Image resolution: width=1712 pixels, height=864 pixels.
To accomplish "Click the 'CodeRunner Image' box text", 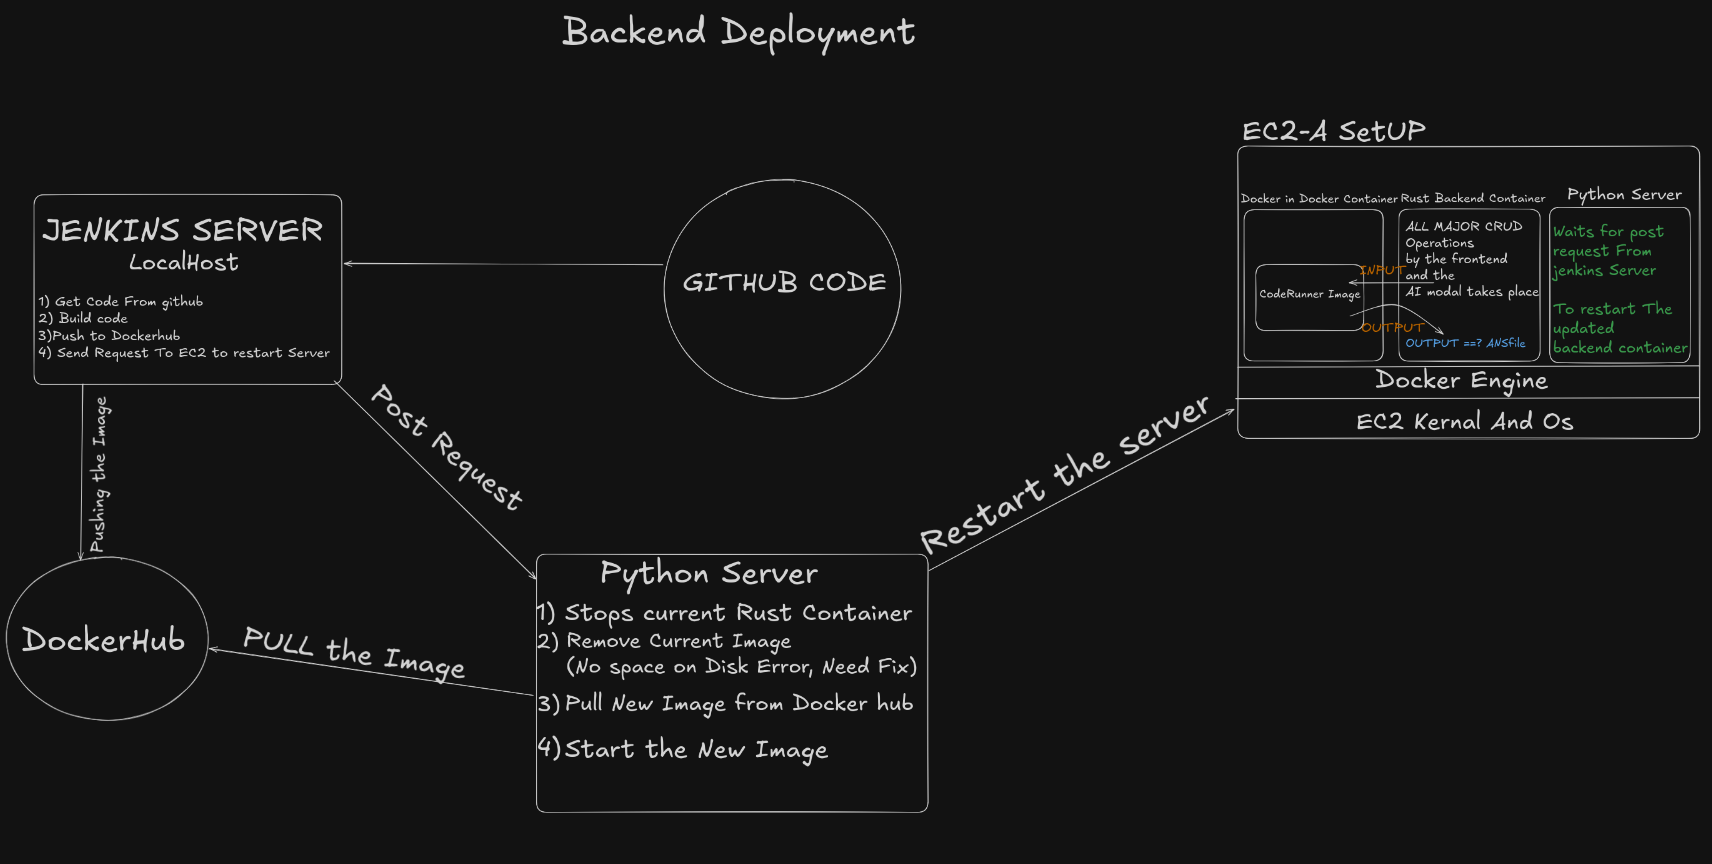I will 1310,294.
